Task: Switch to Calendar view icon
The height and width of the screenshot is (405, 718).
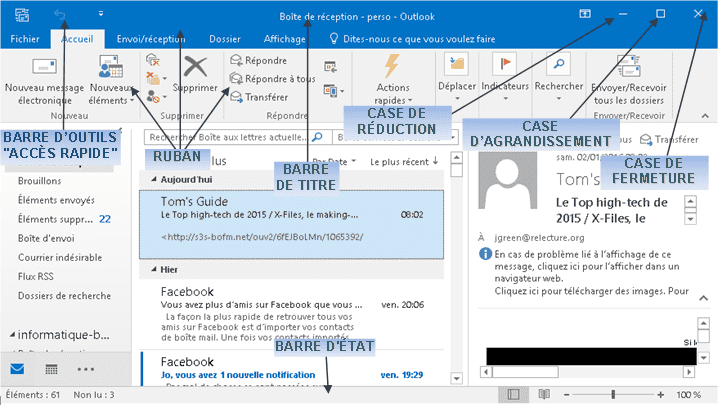Action: pos(51,369)
